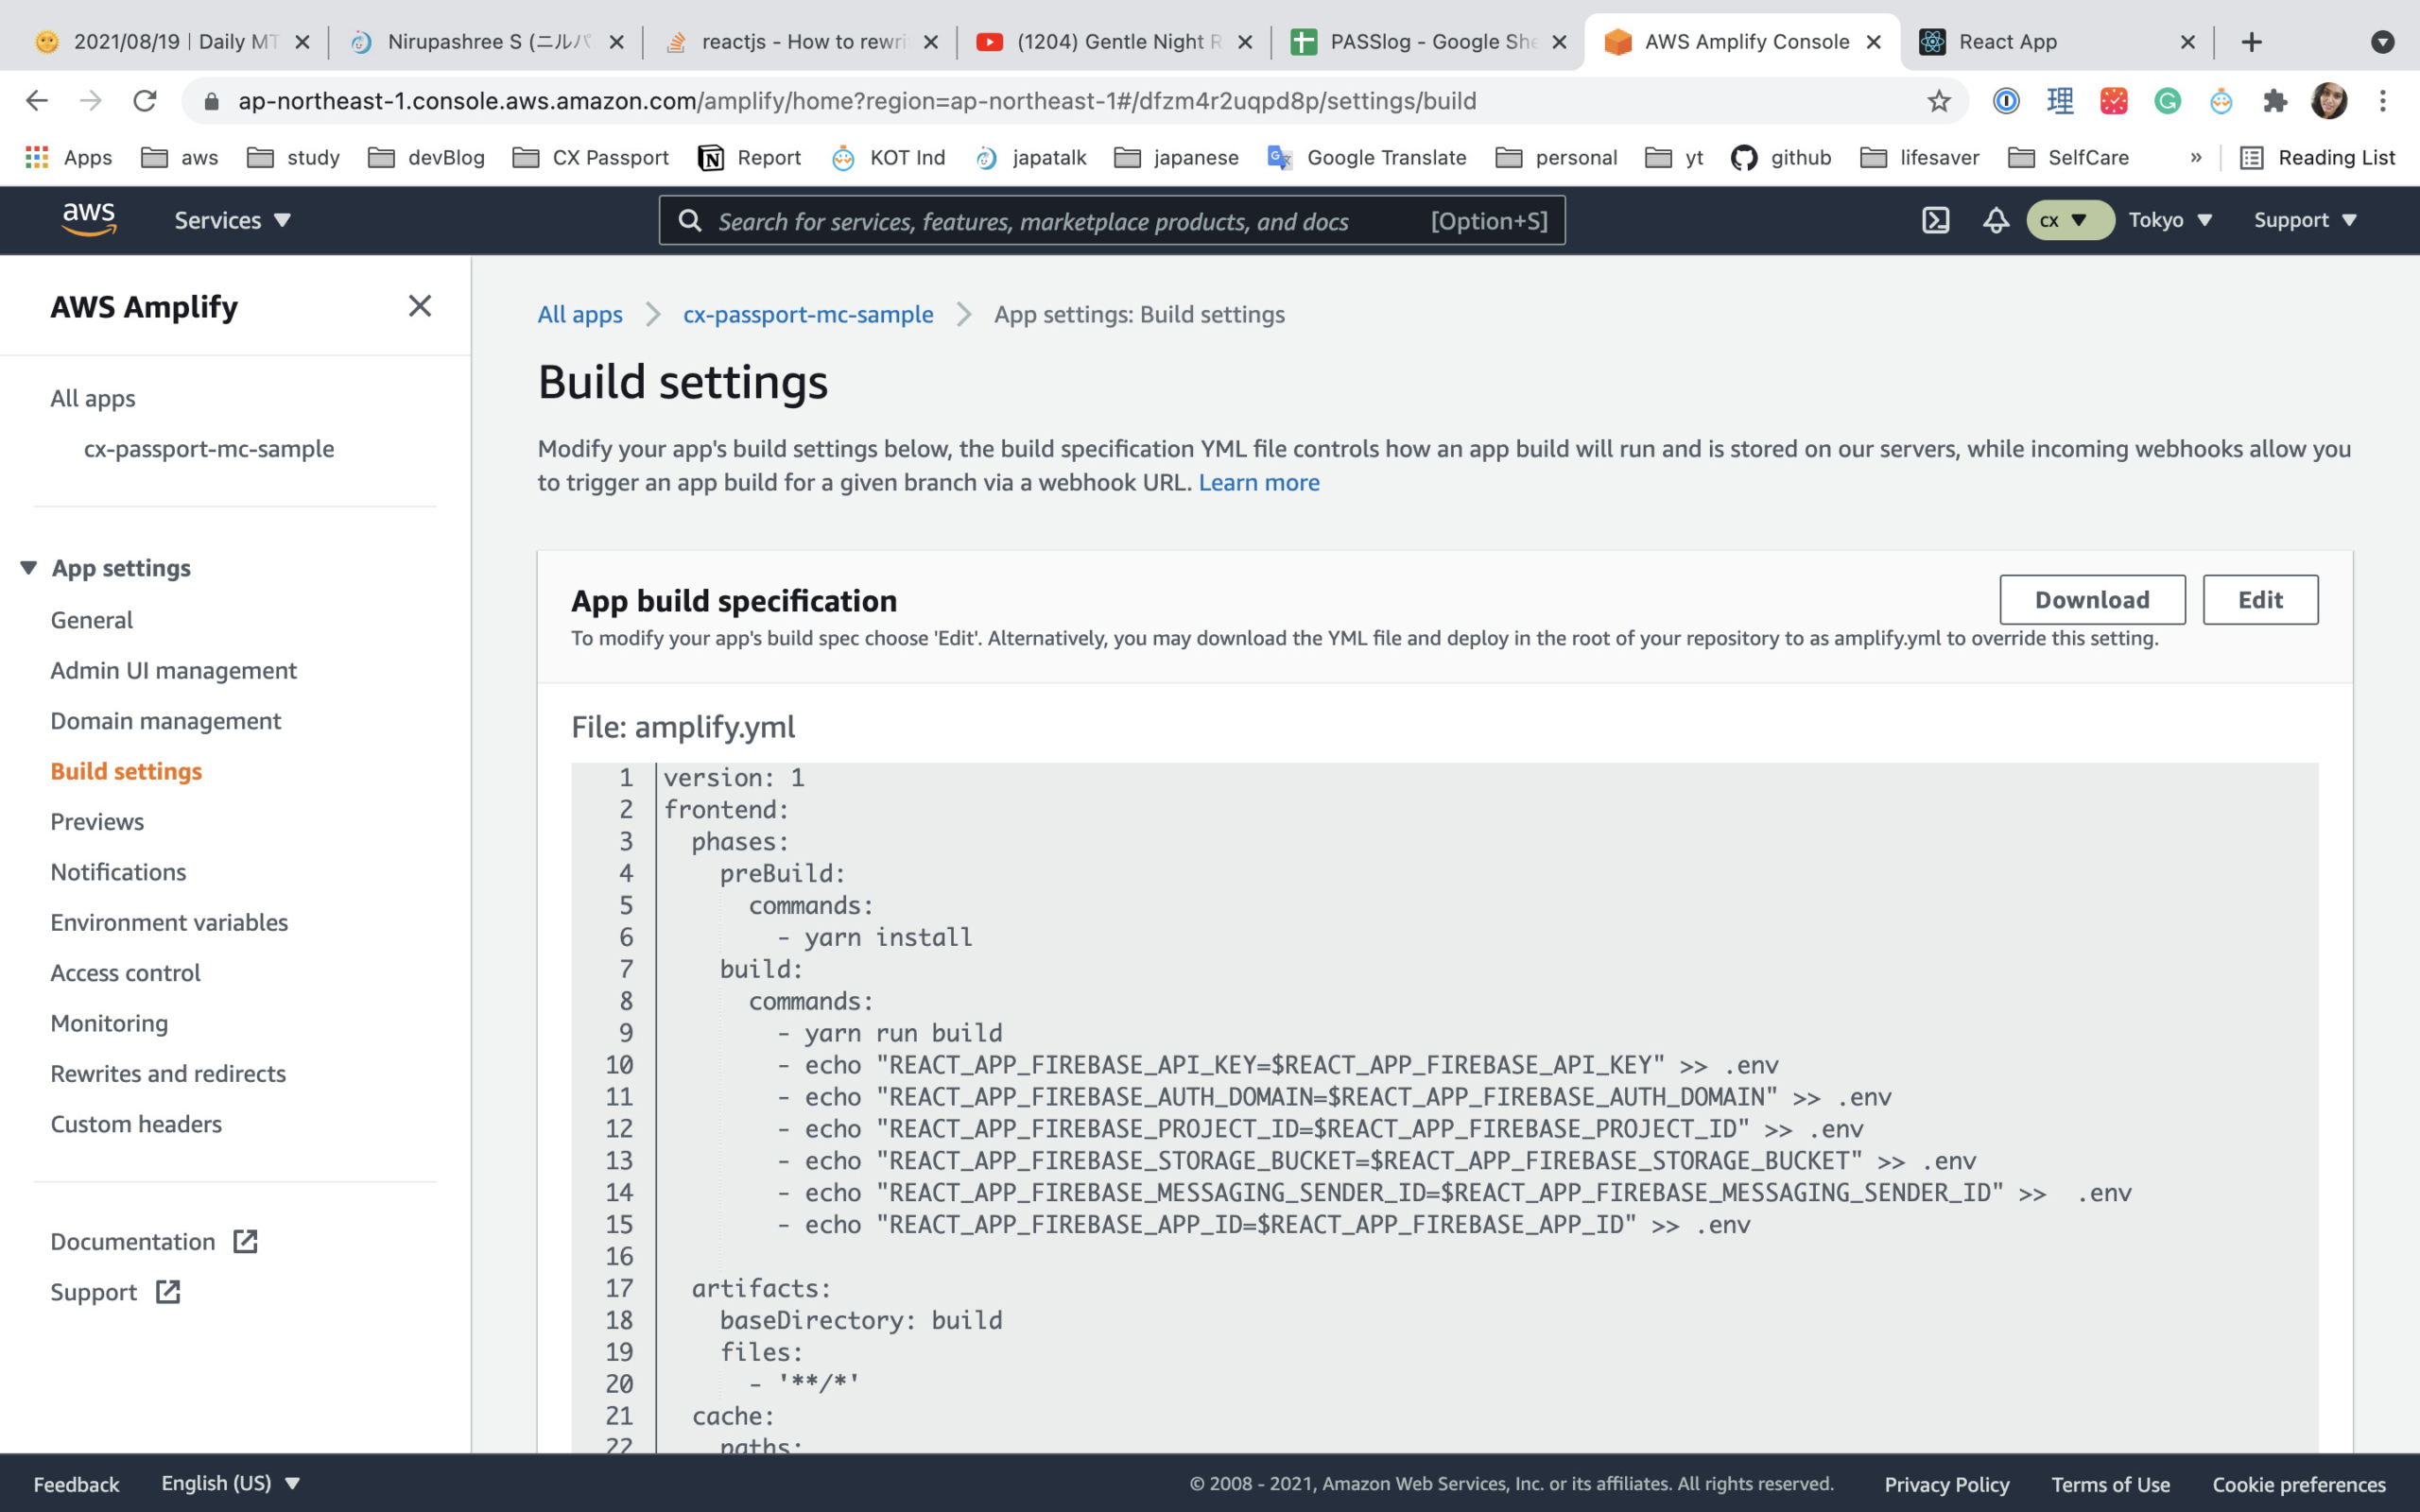Image resolution: width=2420 pixels, height=1512 pixels.
Task: Open the Tokyo region dropdown
Action: pos(2169,220)
